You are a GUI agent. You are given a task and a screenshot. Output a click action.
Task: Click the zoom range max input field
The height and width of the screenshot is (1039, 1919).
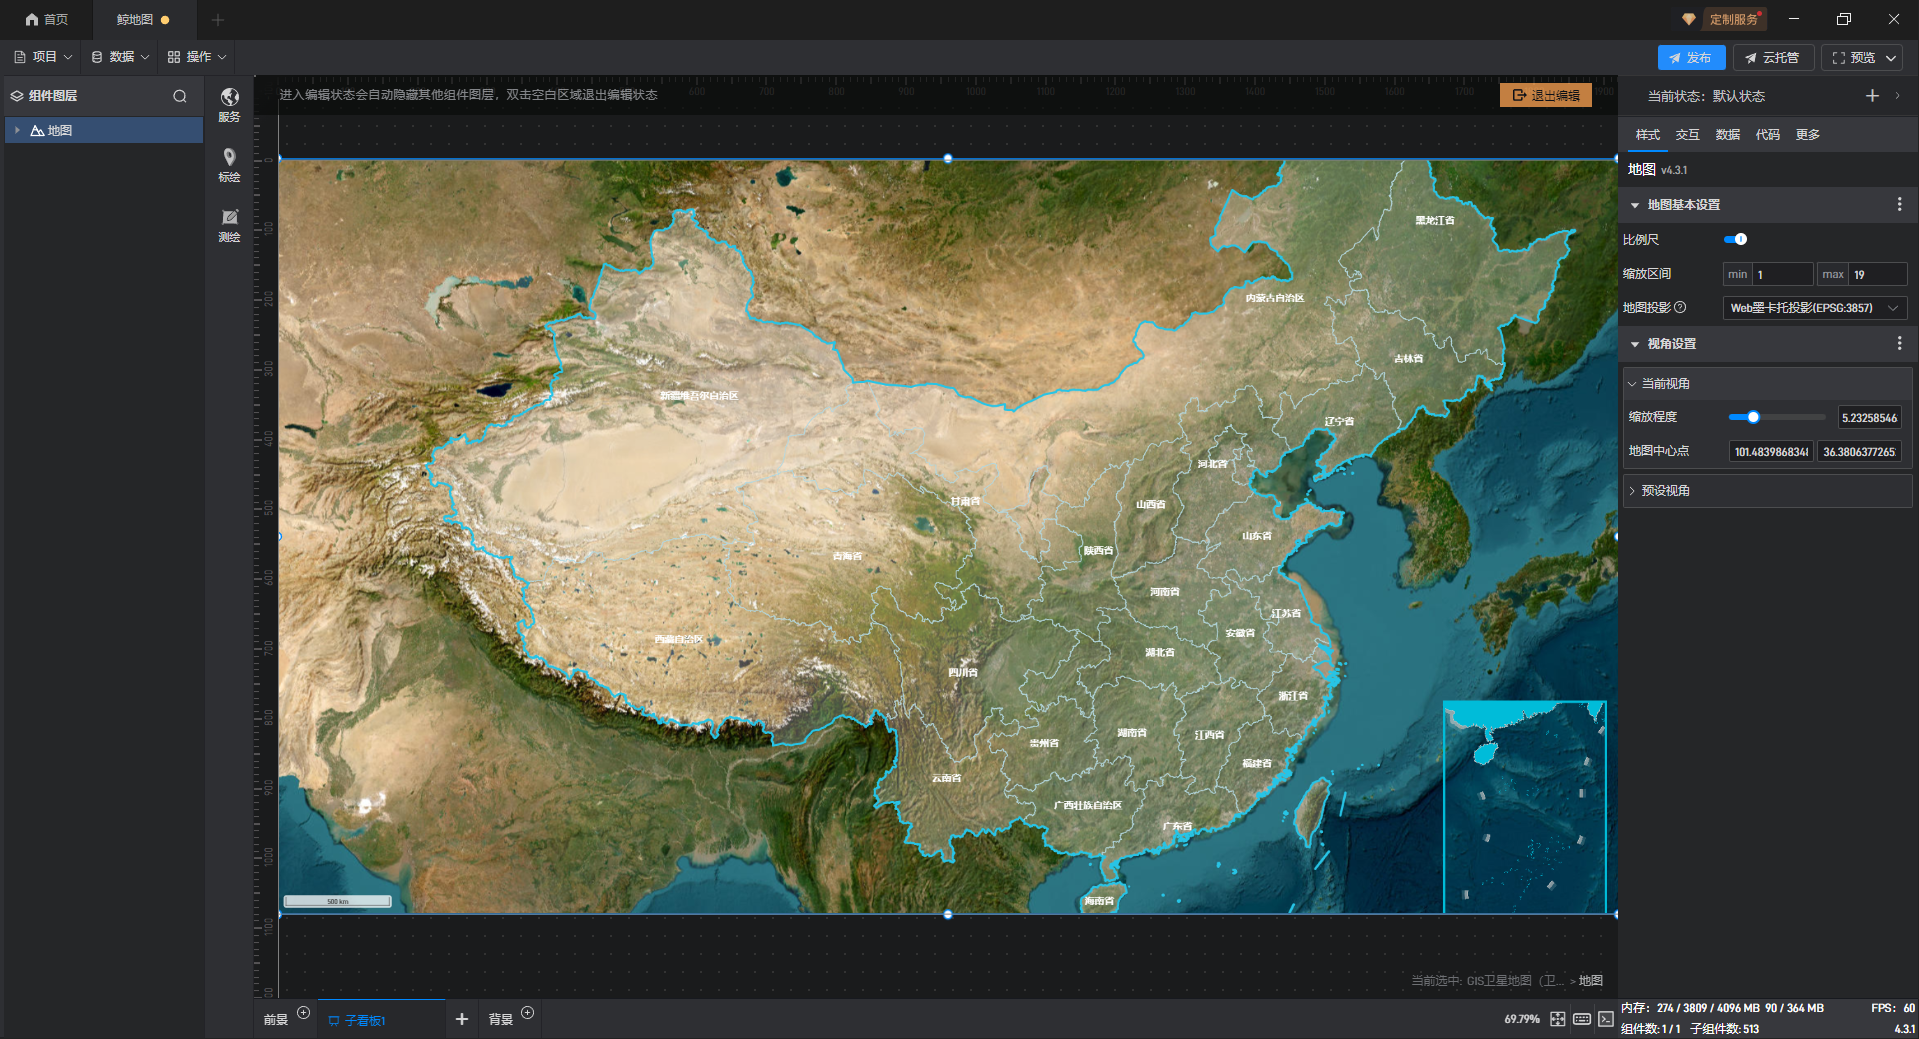(x=1877, y=274)
